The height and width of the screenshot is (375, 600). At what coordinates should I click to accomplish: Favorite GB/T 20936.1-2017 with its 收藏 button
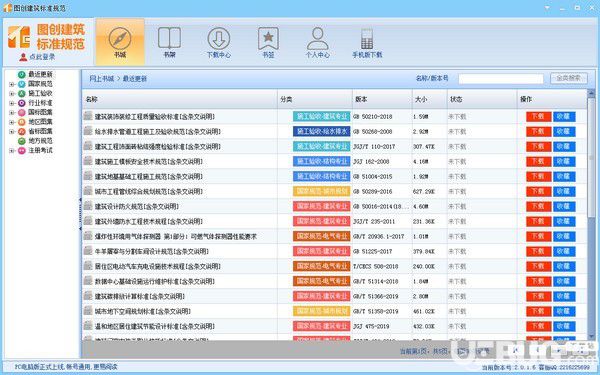pyautogui.click(x=564, y=236)
